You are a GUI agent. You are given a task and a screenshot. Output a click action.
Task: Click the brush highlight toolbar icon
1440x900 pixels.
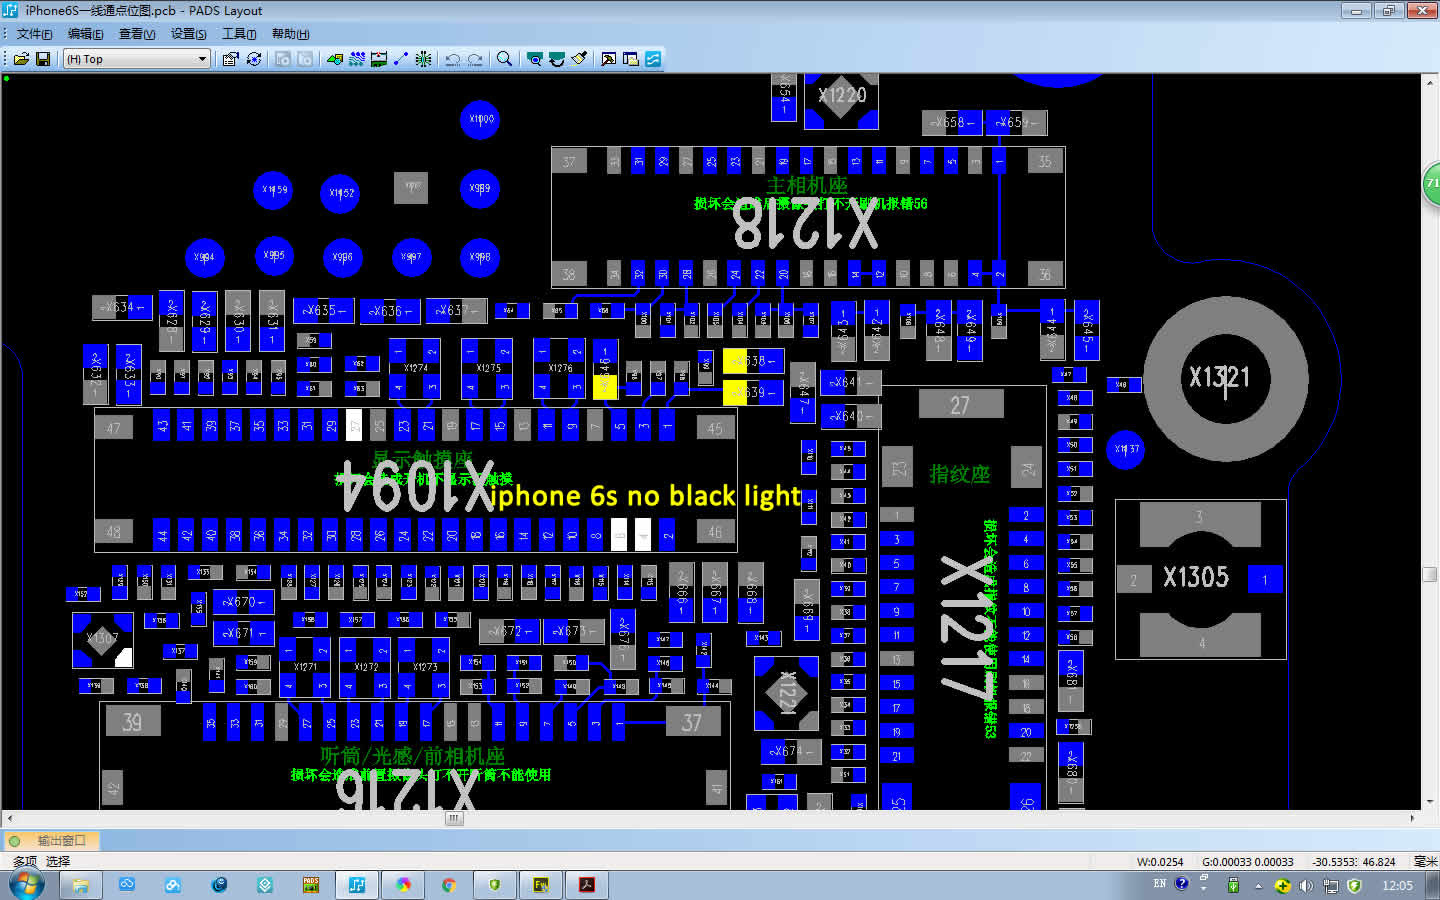point(579,59)
